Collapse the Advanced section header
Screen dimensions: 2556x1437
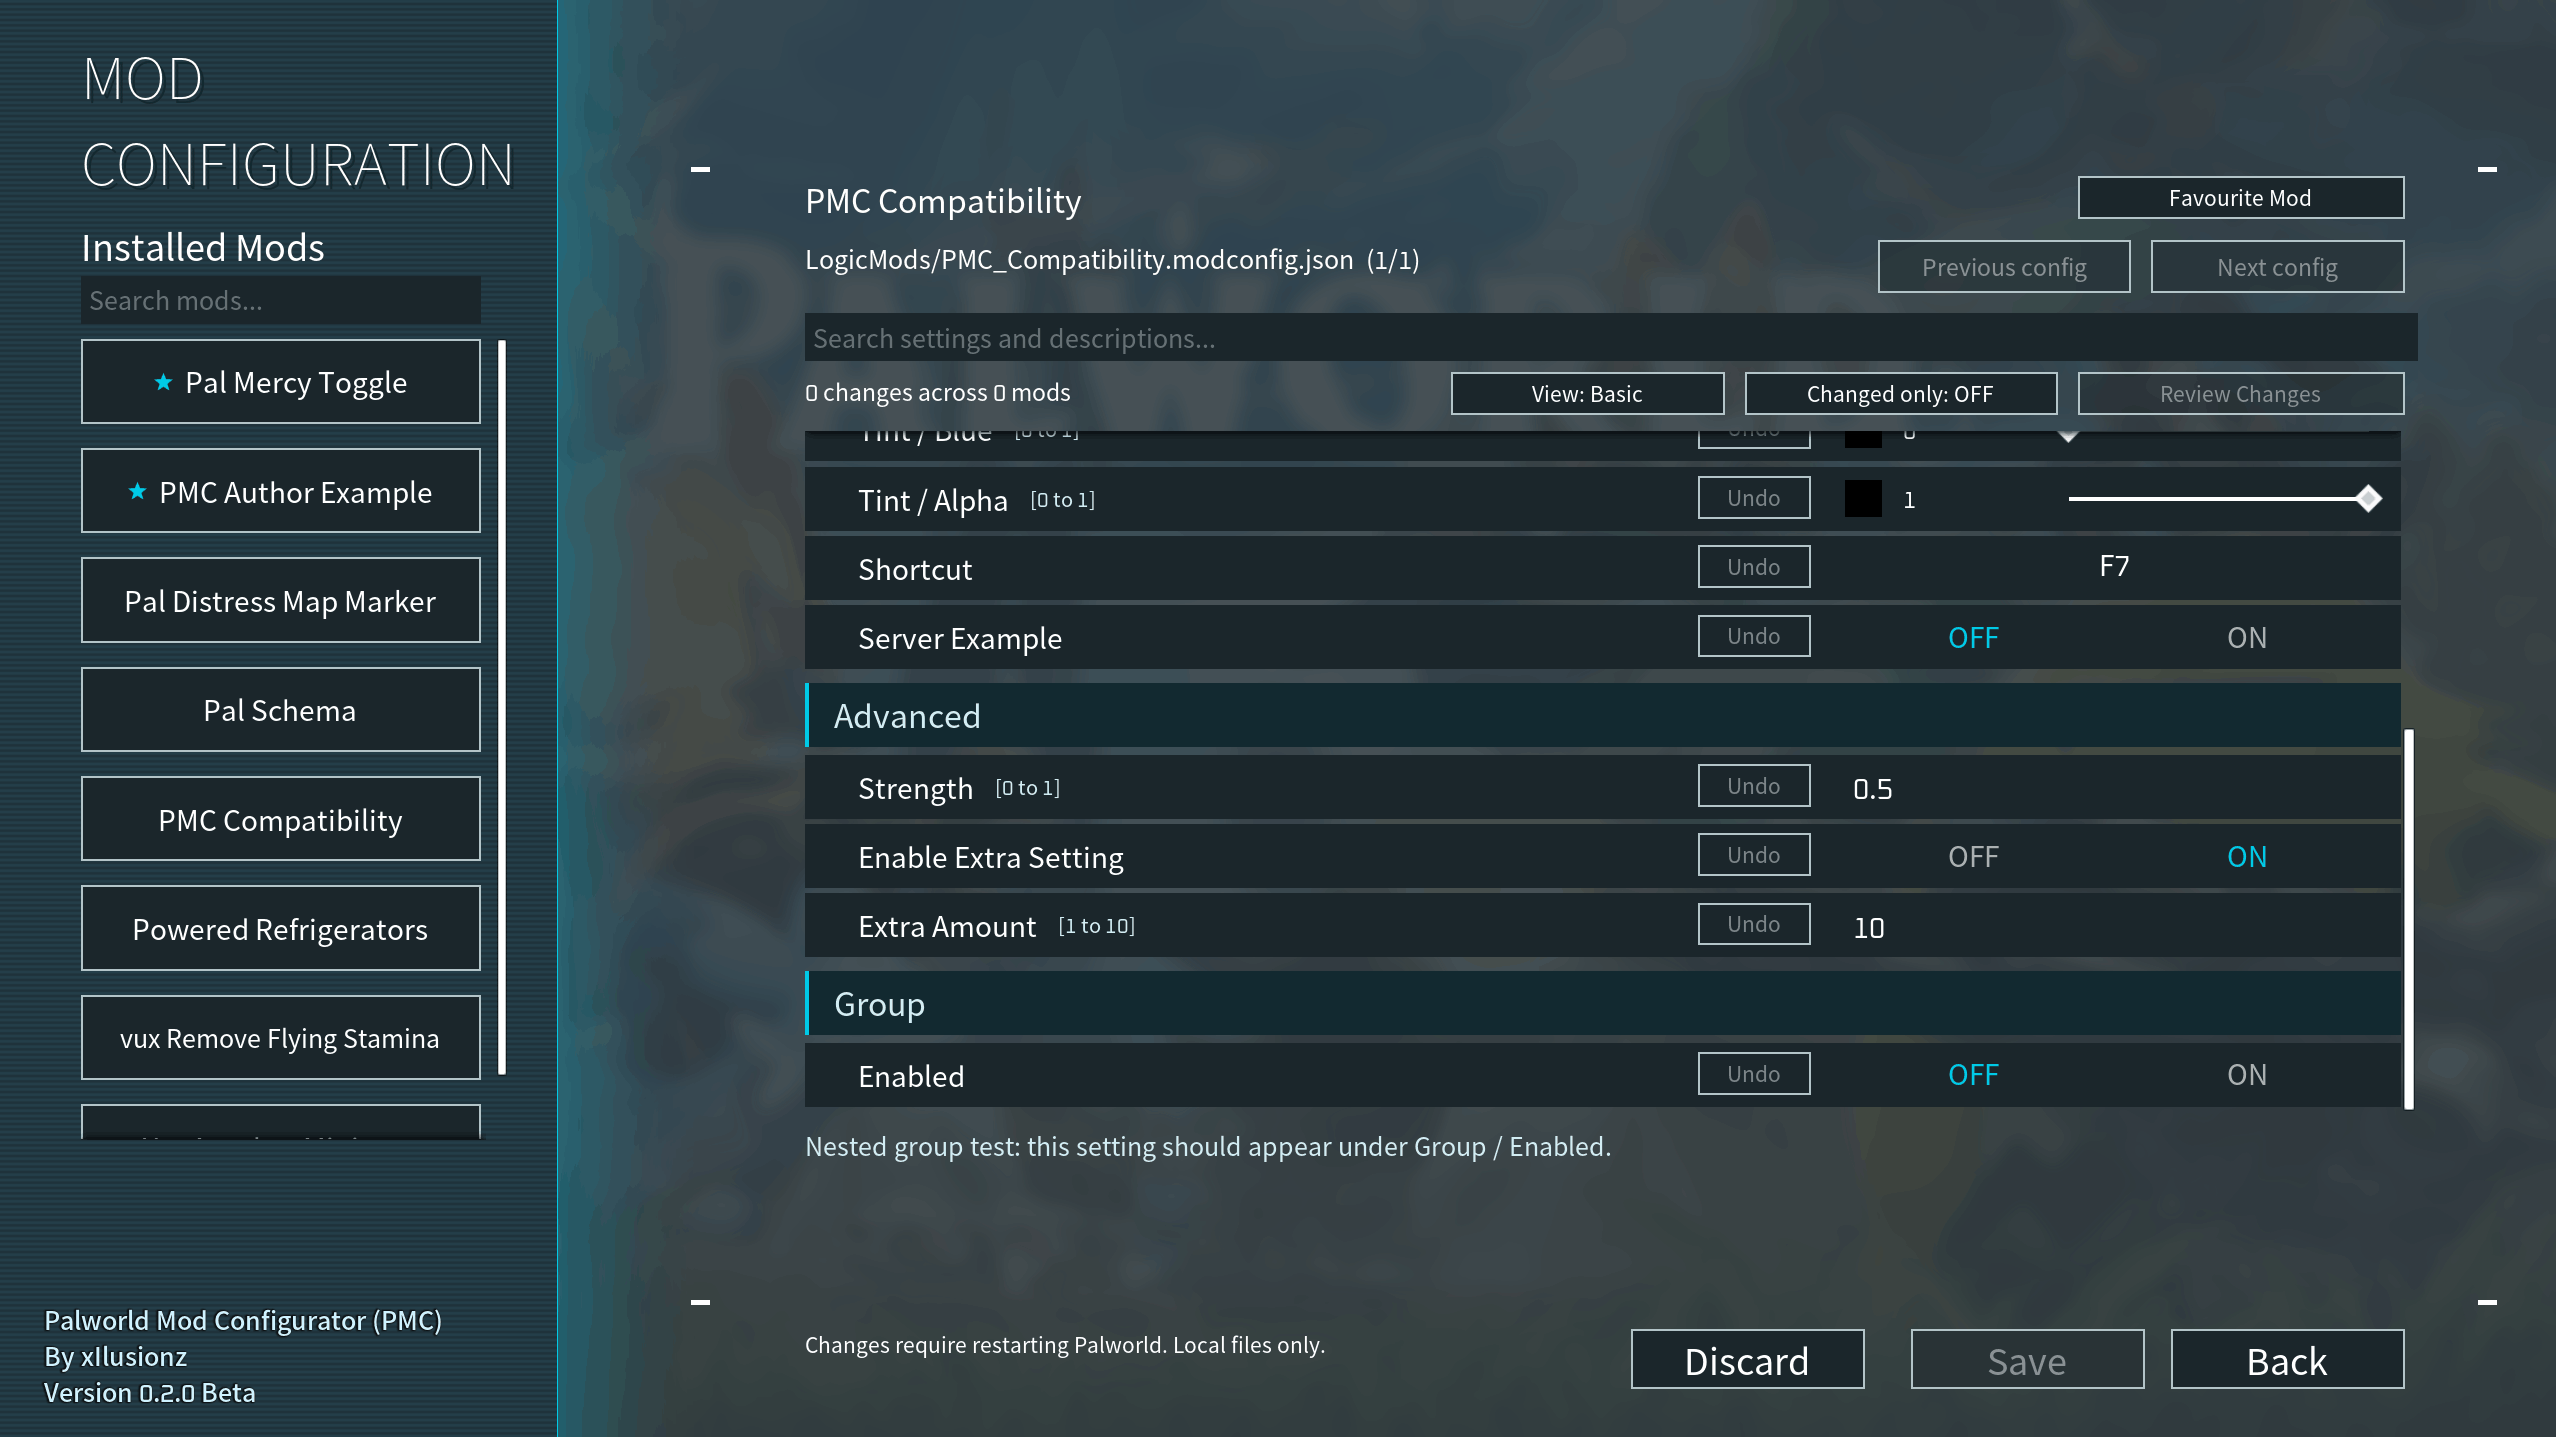(1603, 716)
